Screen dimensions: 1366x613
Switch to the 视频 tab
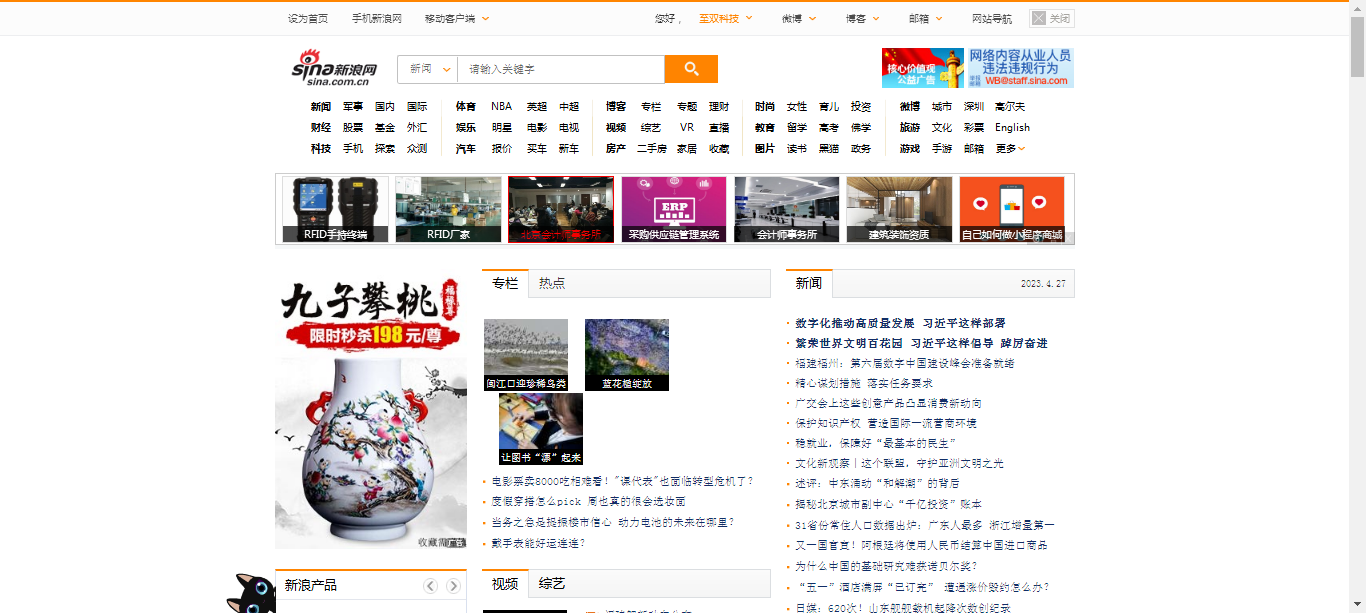505,584
